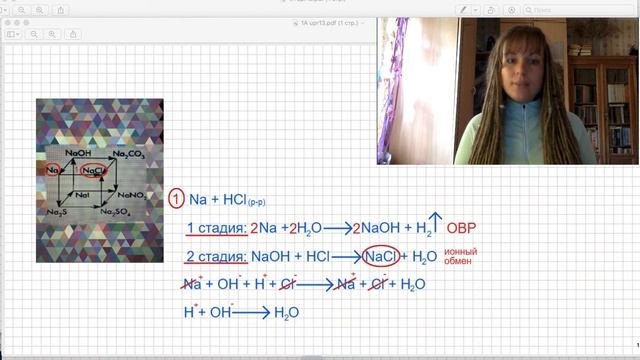Select the sodium compounds cube diagram image
Image resolution: width=640 pixels, height=360 pixels.
[x=100, y=180]
